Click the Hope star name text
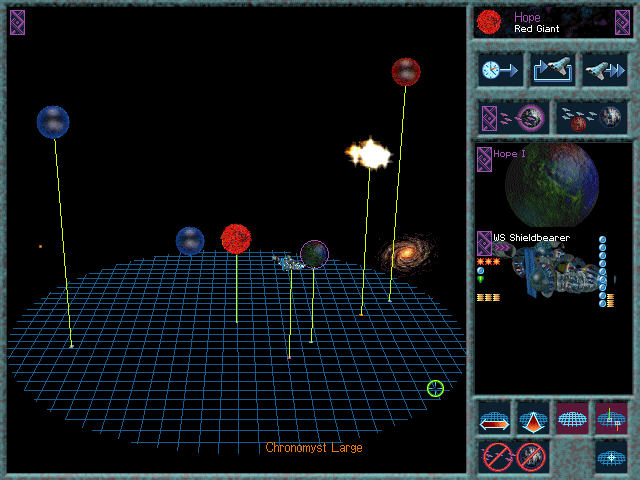Viewport: 640px width, 480px height. coord(527,17)
